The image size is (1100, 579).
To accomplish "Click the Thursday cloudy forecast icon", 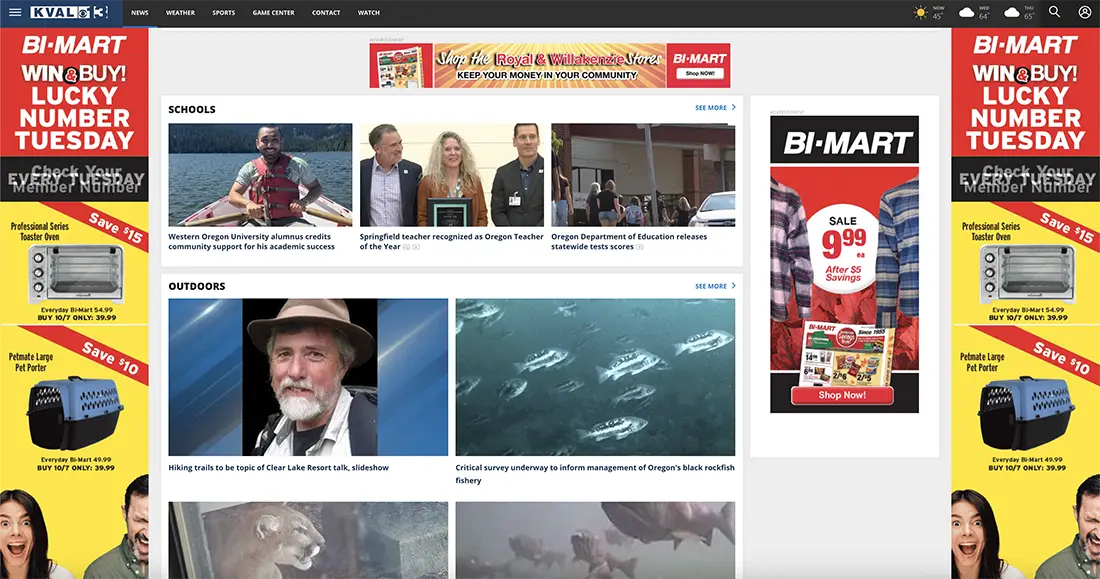I will click(x=1012, y=13).
